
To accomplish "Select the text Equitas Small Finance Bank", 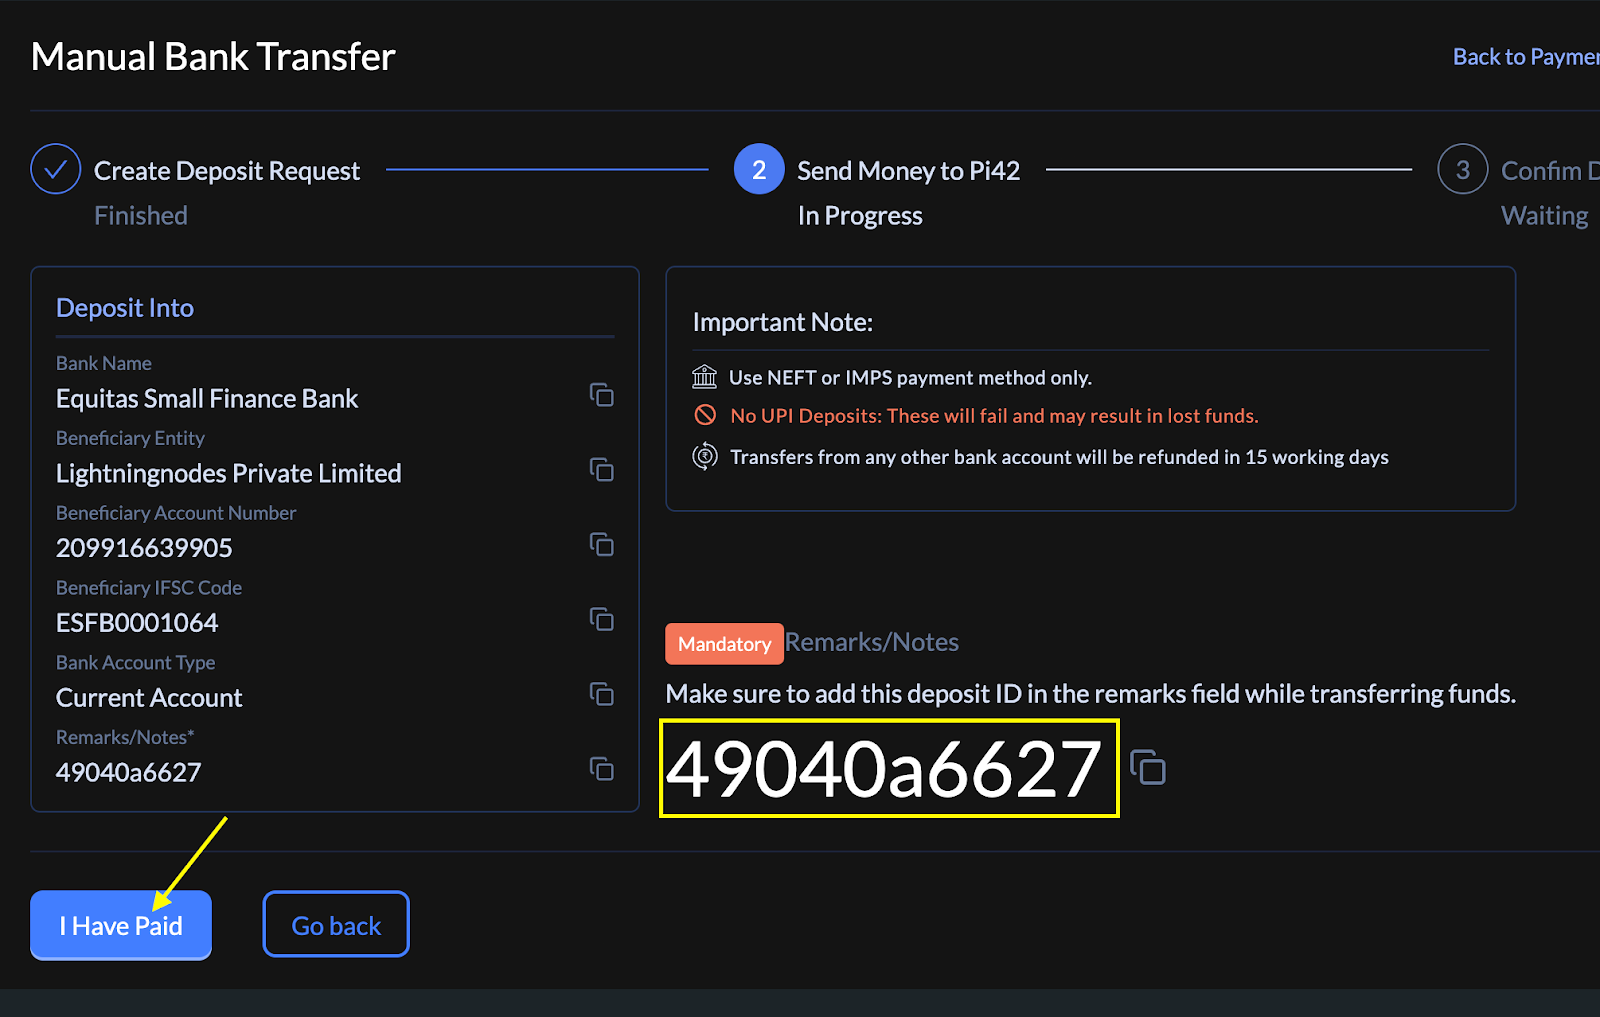I will pyautogui.click(x=207, y=399).
